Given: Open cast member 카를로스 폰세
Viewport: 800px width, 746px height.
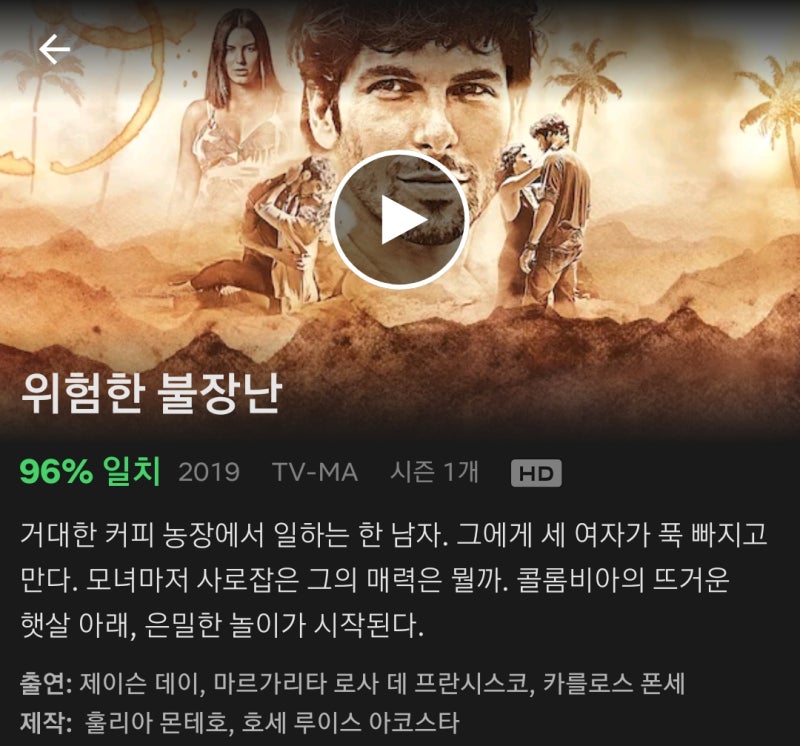Looking at the screenshot, I should pyautogui.click(x=613, y=683).
